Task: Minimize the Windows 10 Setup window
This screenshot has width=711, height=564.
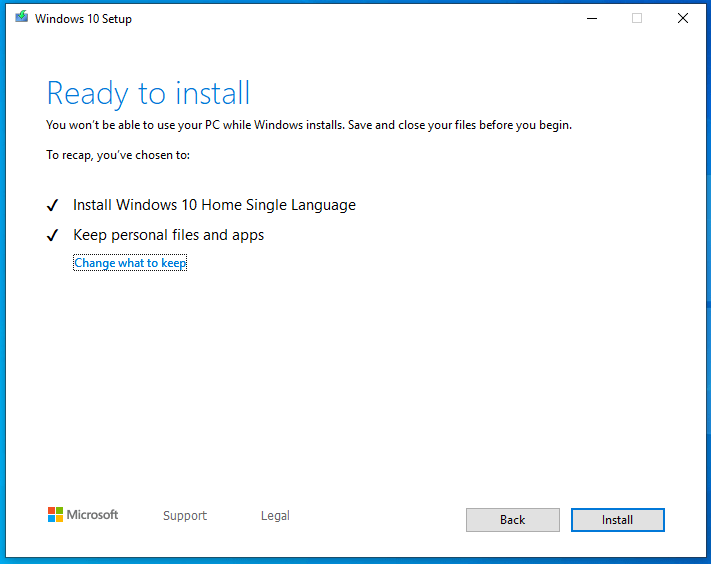Action: coord(592,18)
